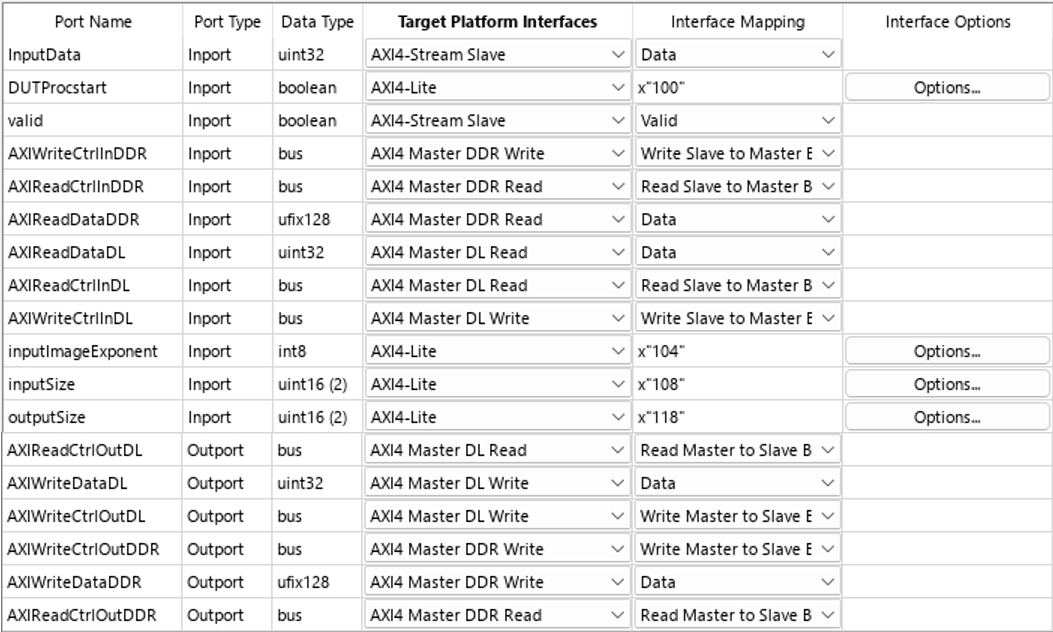Open Options for DUTProcstart row
Screen dimensions: 1053x632
(947, 88)
